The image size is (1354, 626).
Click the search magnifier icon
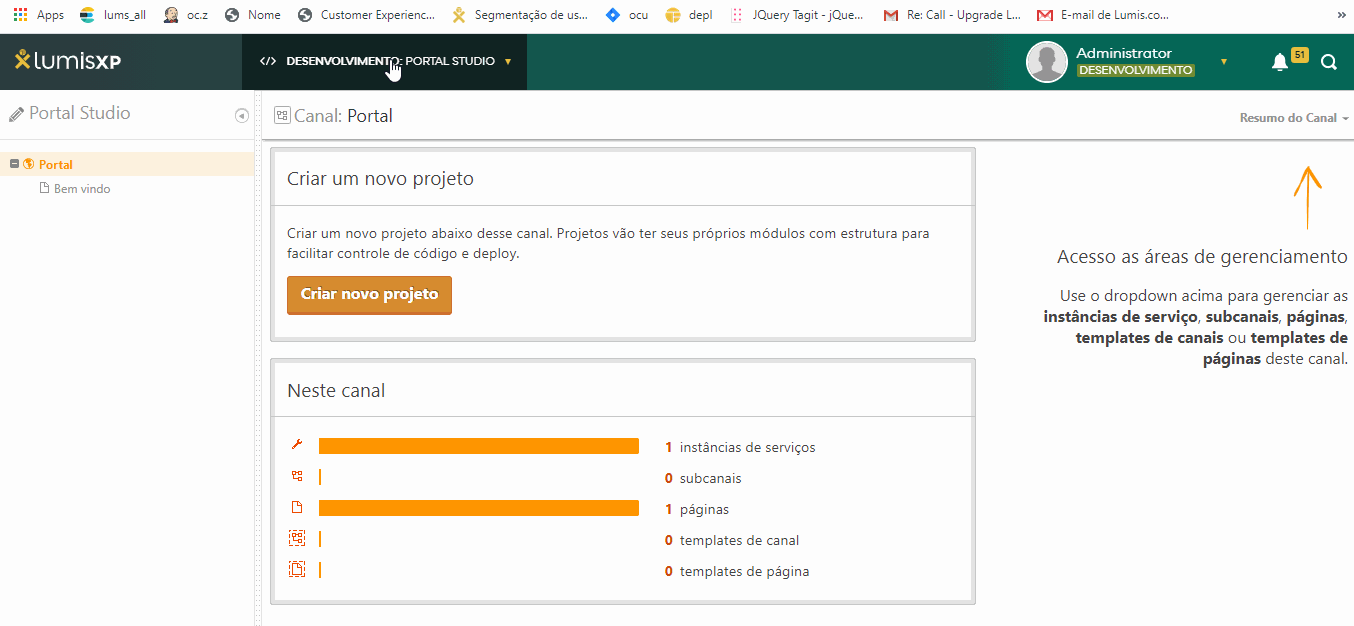pyautogui.click(x=1329, y=62)
